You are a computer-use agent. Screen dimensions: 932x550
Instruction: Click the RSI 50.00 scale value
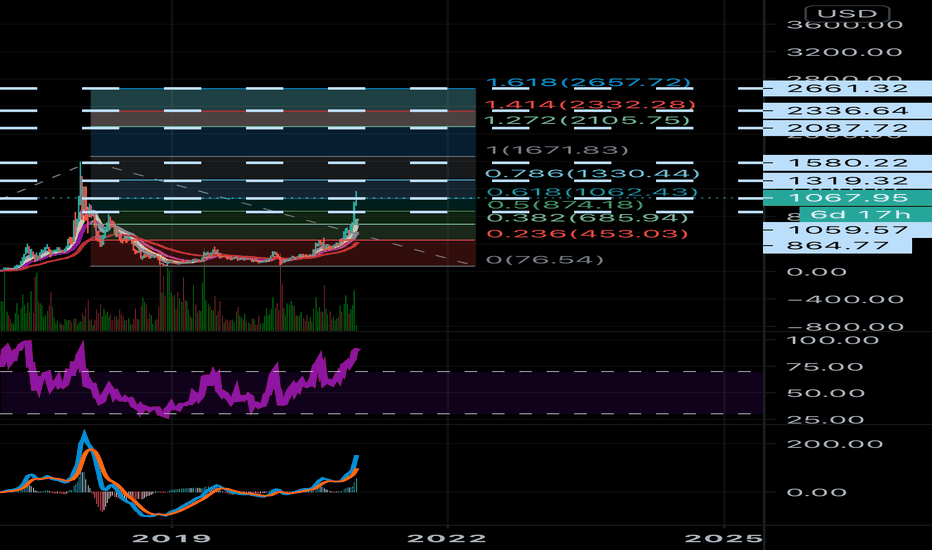tap(825, 393)
